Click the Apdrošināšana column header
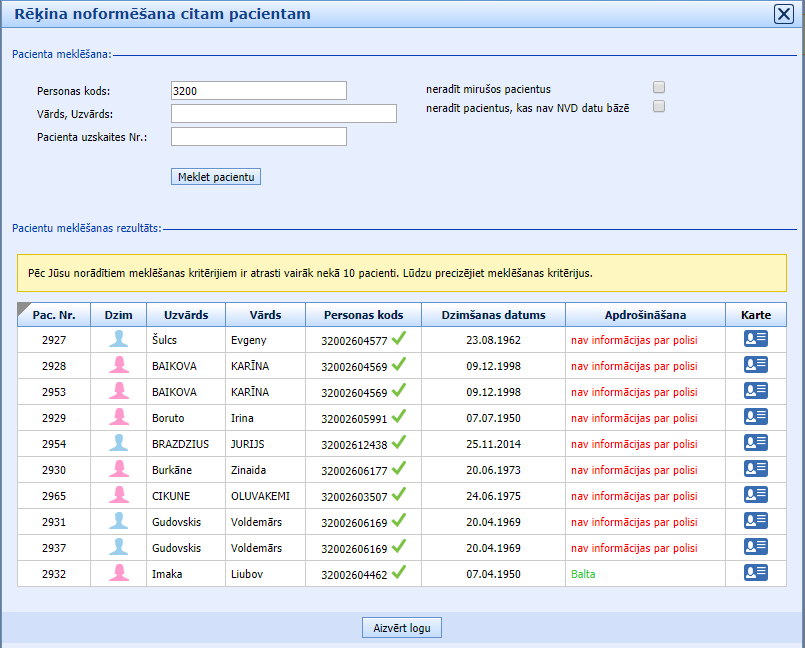The height and width of the screenshot is (648, 805). (645, 315)
